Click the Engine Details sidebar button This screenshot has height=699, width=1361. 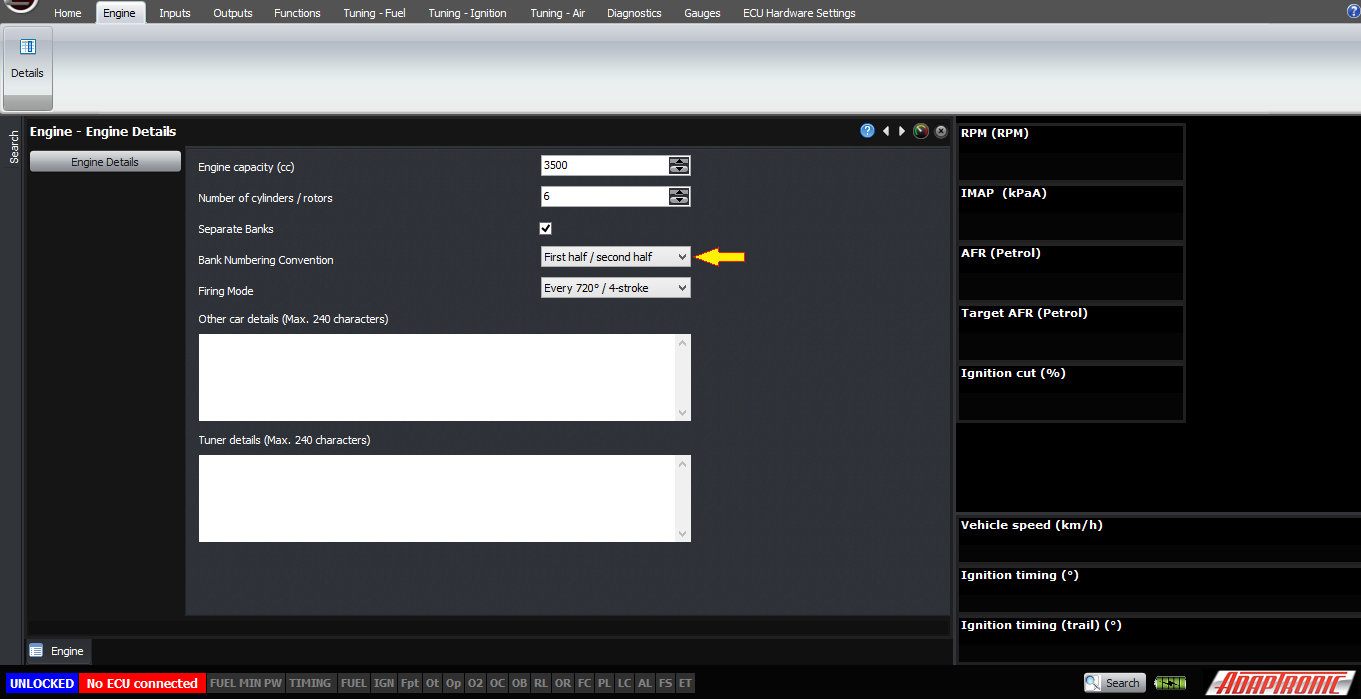105,162
